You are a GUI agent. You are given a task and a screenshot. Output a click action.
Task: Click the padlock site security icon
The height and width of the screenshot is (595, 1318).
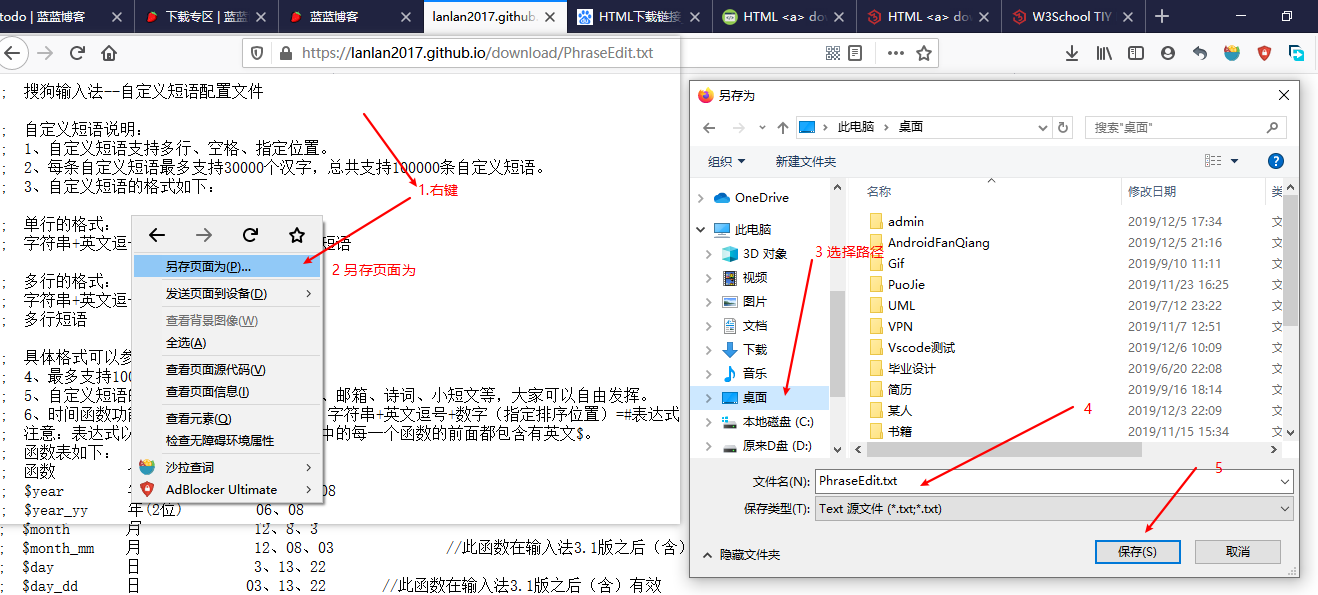point(285,53)
